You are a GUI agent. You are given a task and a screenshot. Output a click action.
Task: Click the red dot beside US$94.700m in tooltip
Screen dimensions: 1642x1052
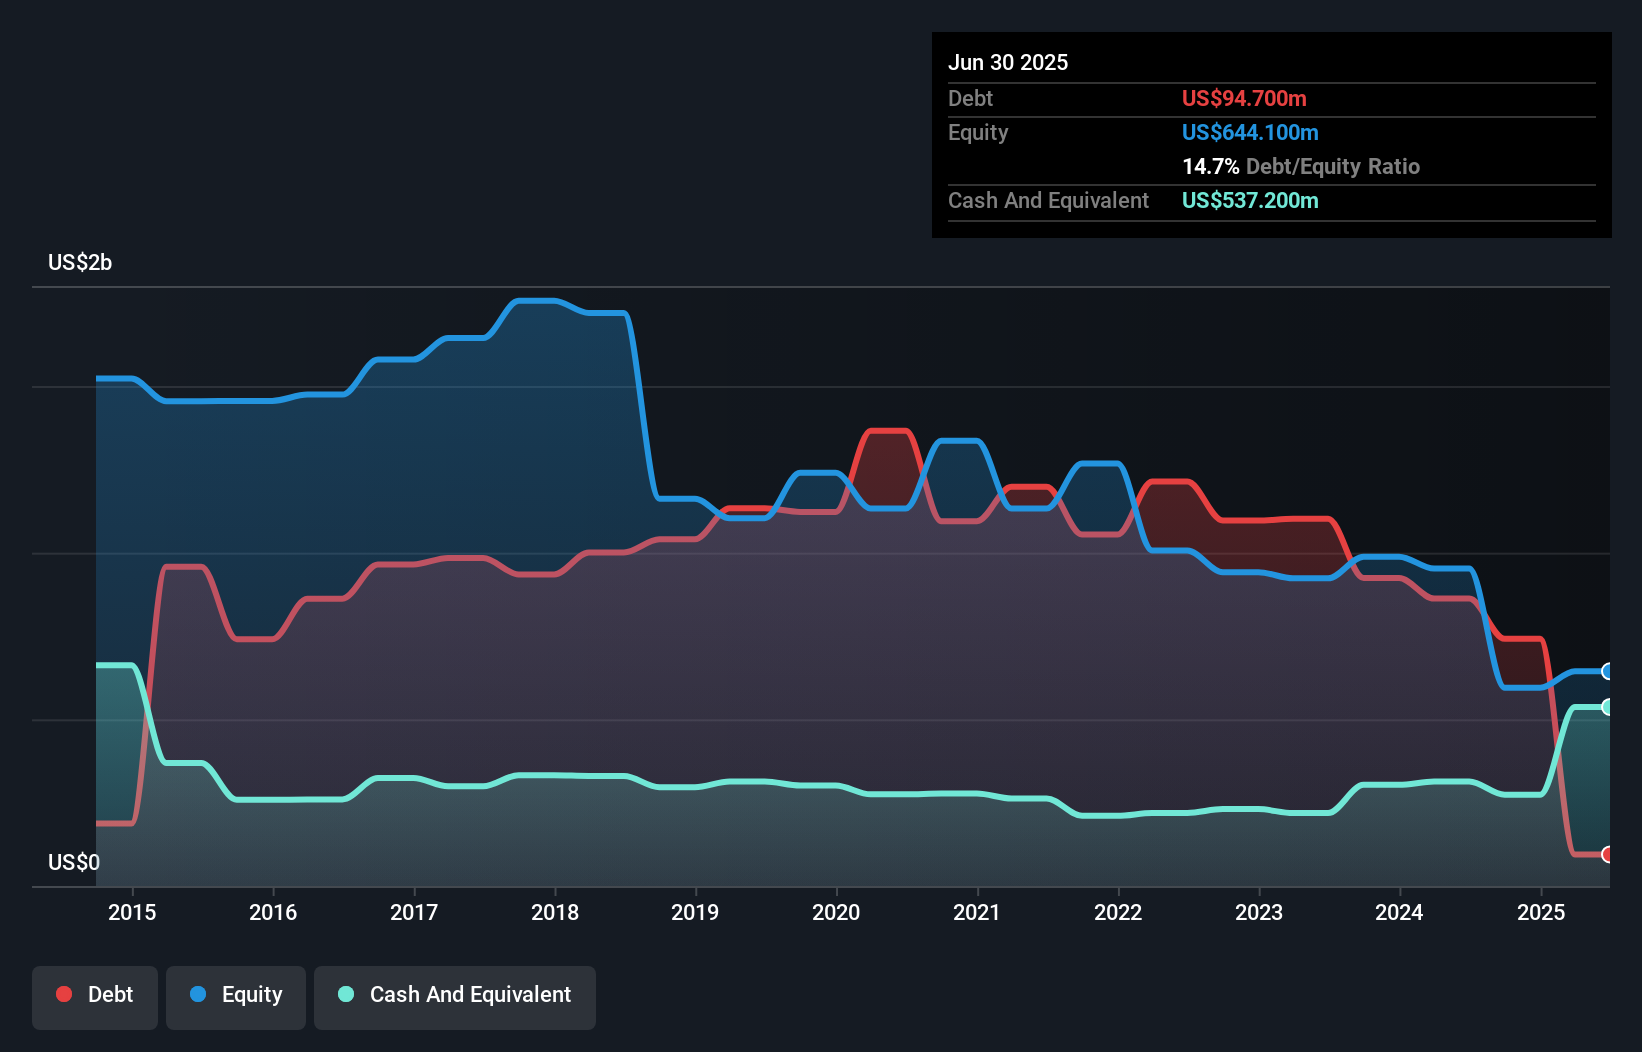pos(1244,98)
